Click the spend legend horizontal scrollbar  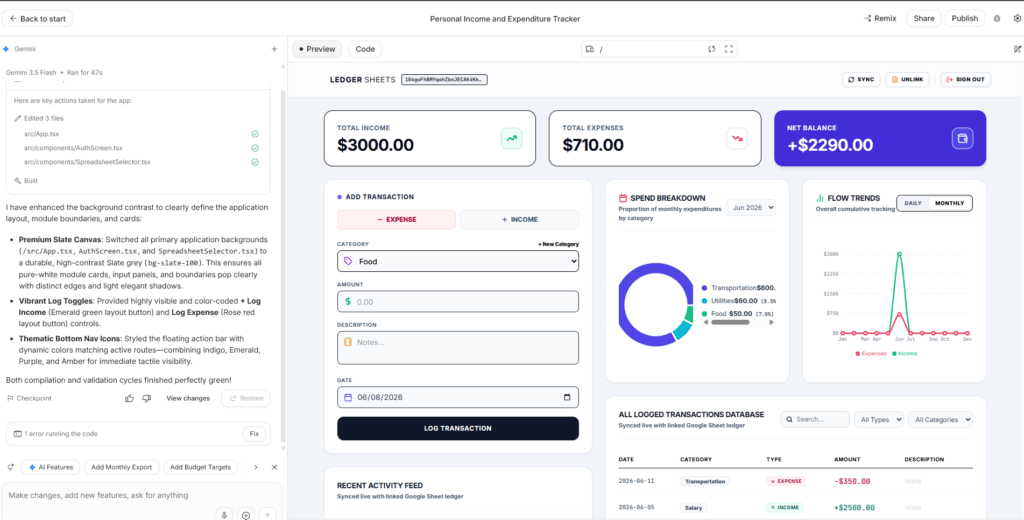(x=731, y=322)
